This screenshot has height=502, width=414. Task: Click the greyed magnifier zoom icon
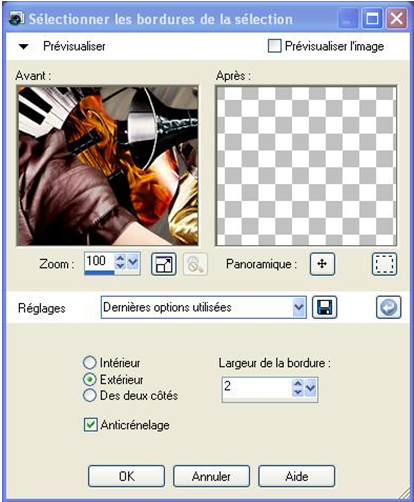[195, 264]
